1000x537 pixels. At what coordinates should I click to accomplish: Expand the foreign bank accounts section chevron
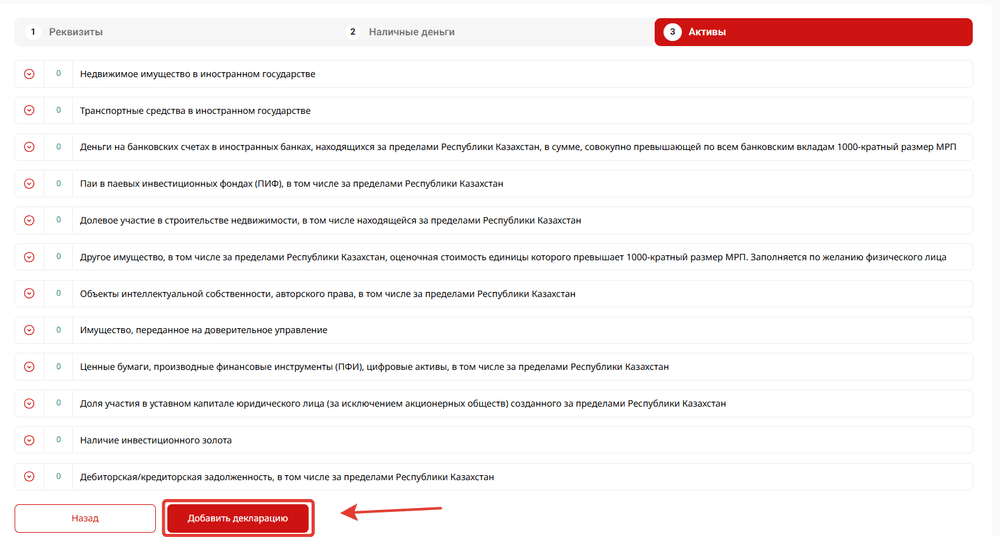pyautogui.click(x=29, y=147)
